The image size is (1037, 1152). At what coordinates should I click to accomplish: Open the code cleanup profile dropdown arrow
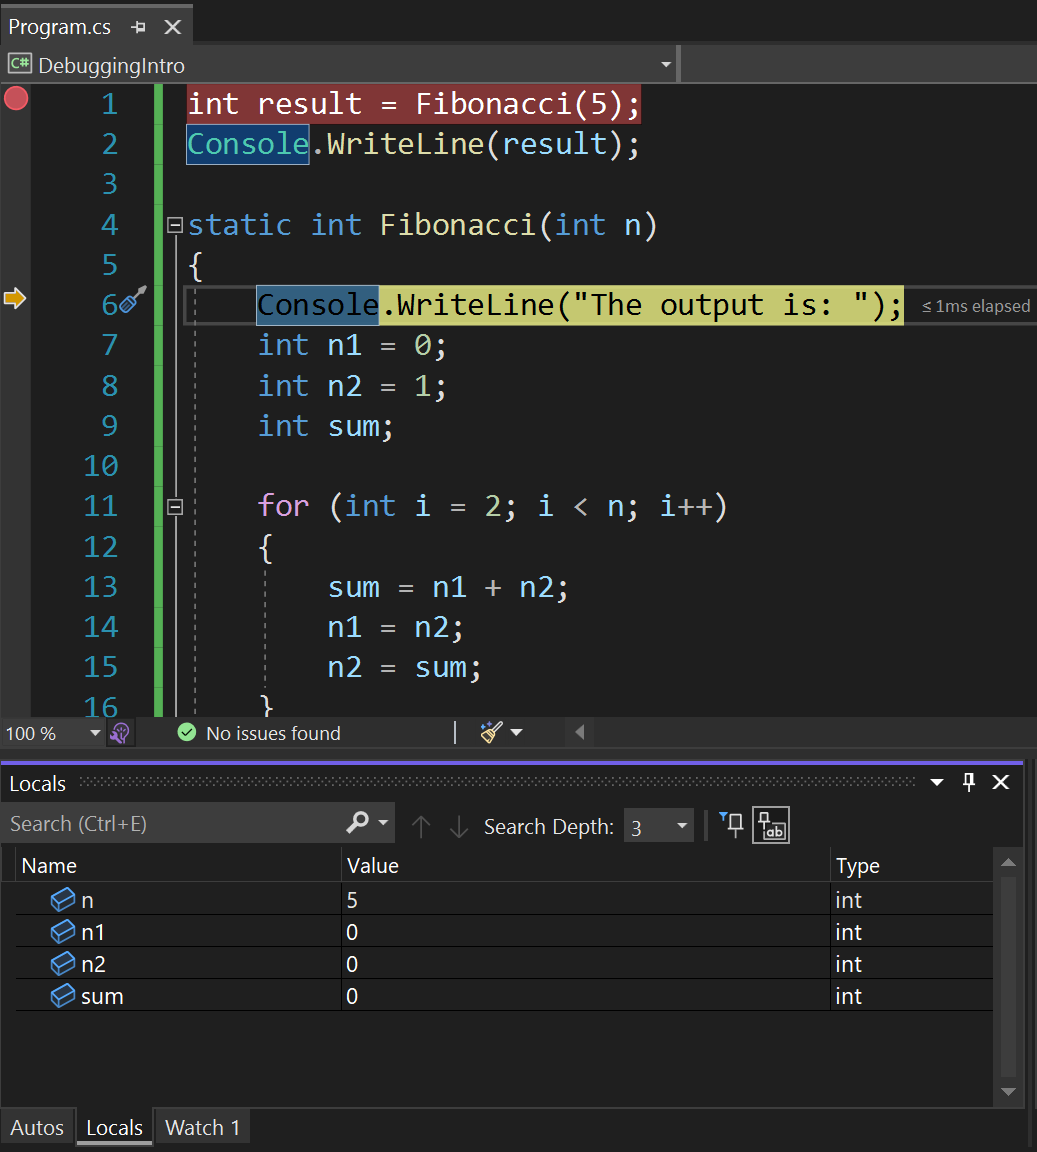click(517, 732)
